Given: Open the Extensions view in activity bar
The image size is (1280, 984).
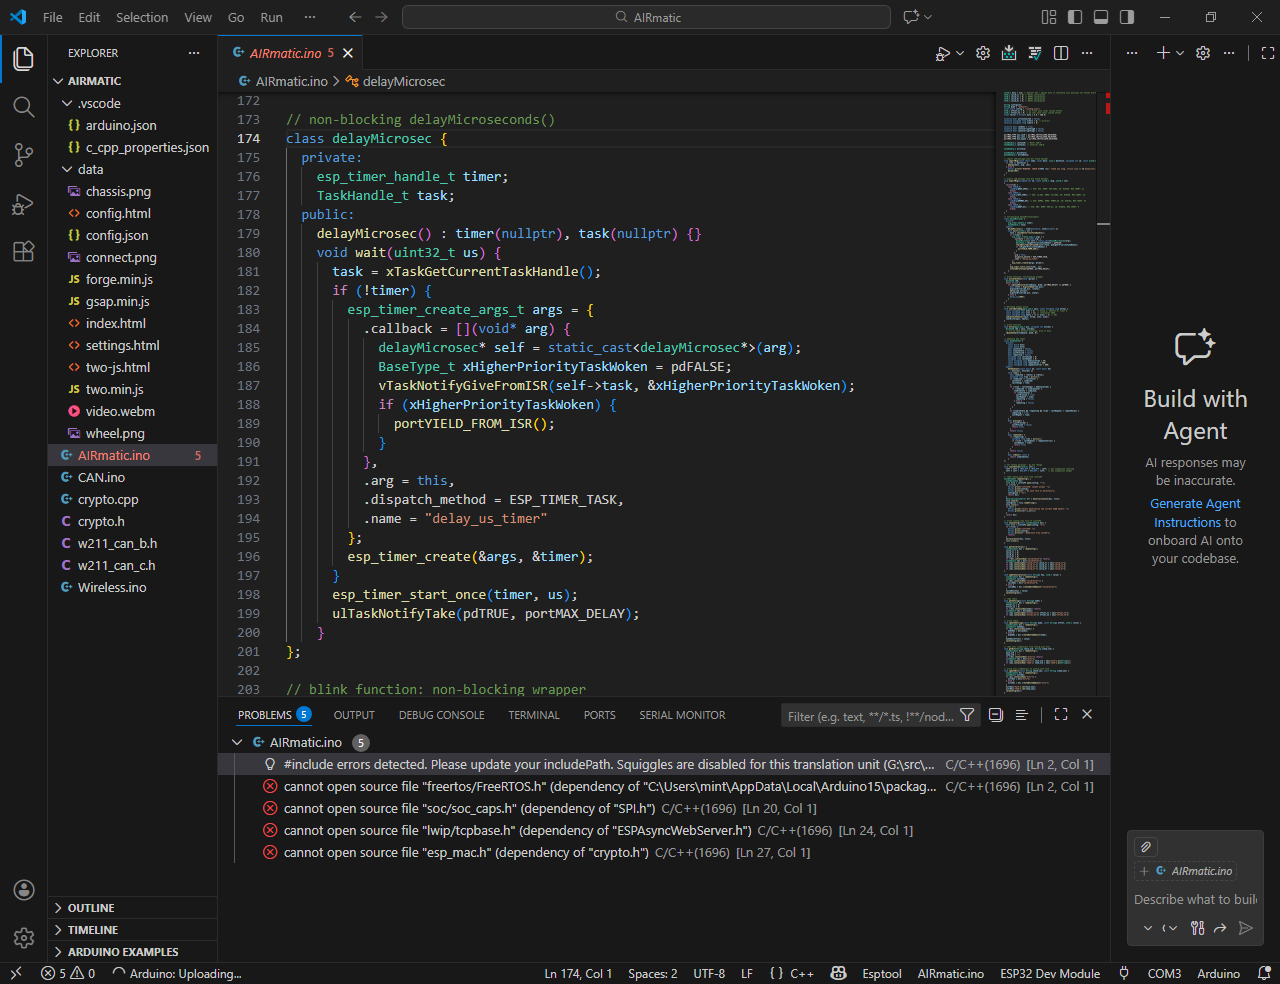Looking at the screenshot, I should 24,251.
